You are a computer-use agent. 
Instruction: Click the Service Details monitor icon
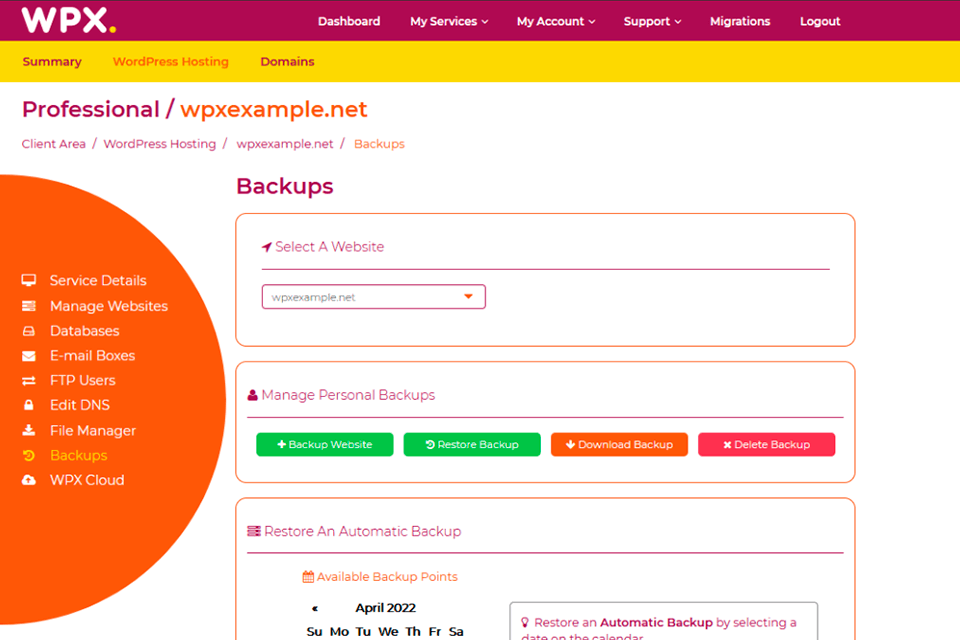[x=29, y=280]
